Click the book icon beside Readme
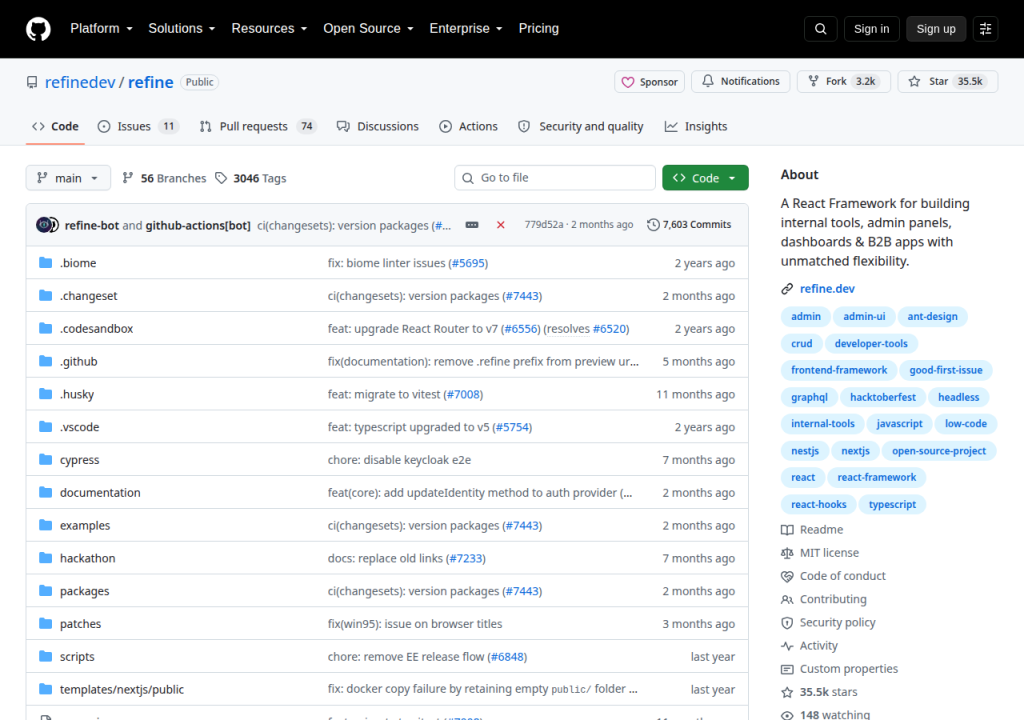The image size is (1024, 720). coord(787,530)
